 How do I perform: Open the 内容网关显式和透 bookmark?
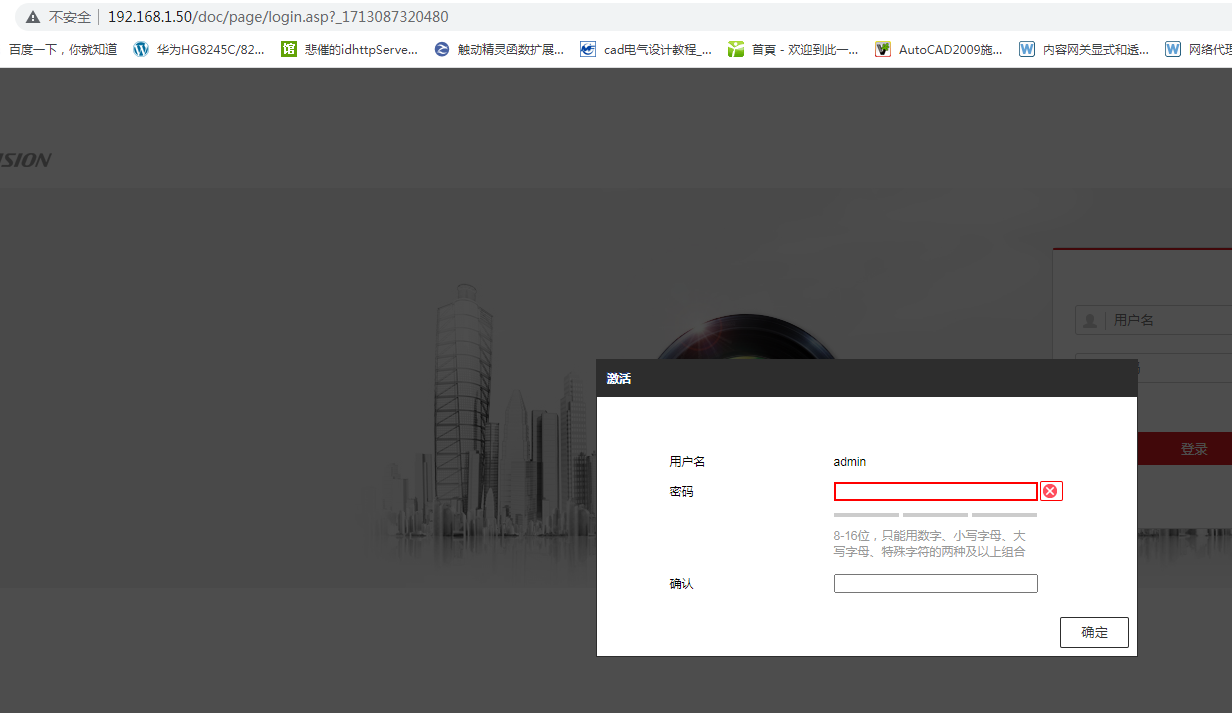[x=1085, y=49]
